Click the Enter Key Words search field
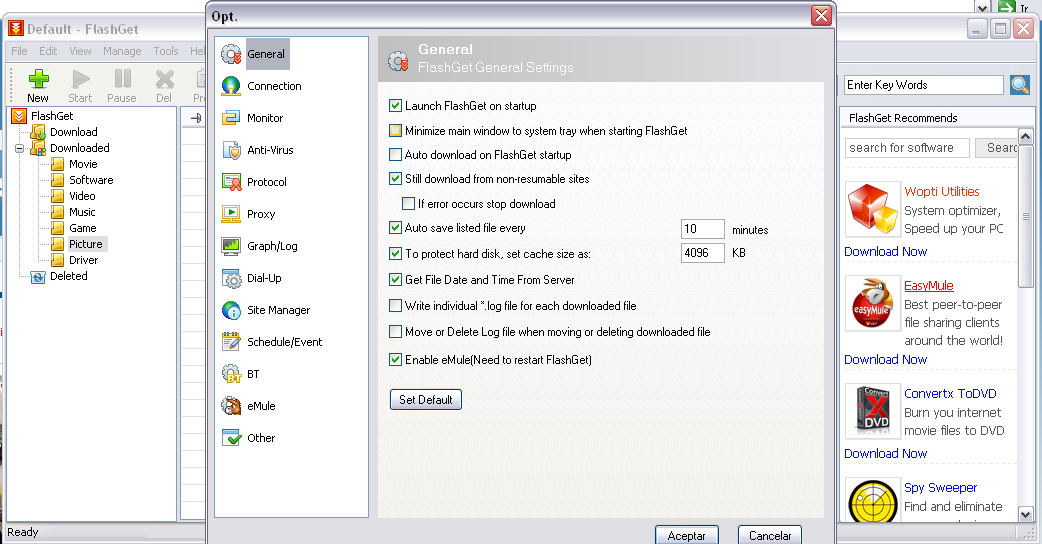Screen dimensions: 1042x544 click(x=924, y=85)
